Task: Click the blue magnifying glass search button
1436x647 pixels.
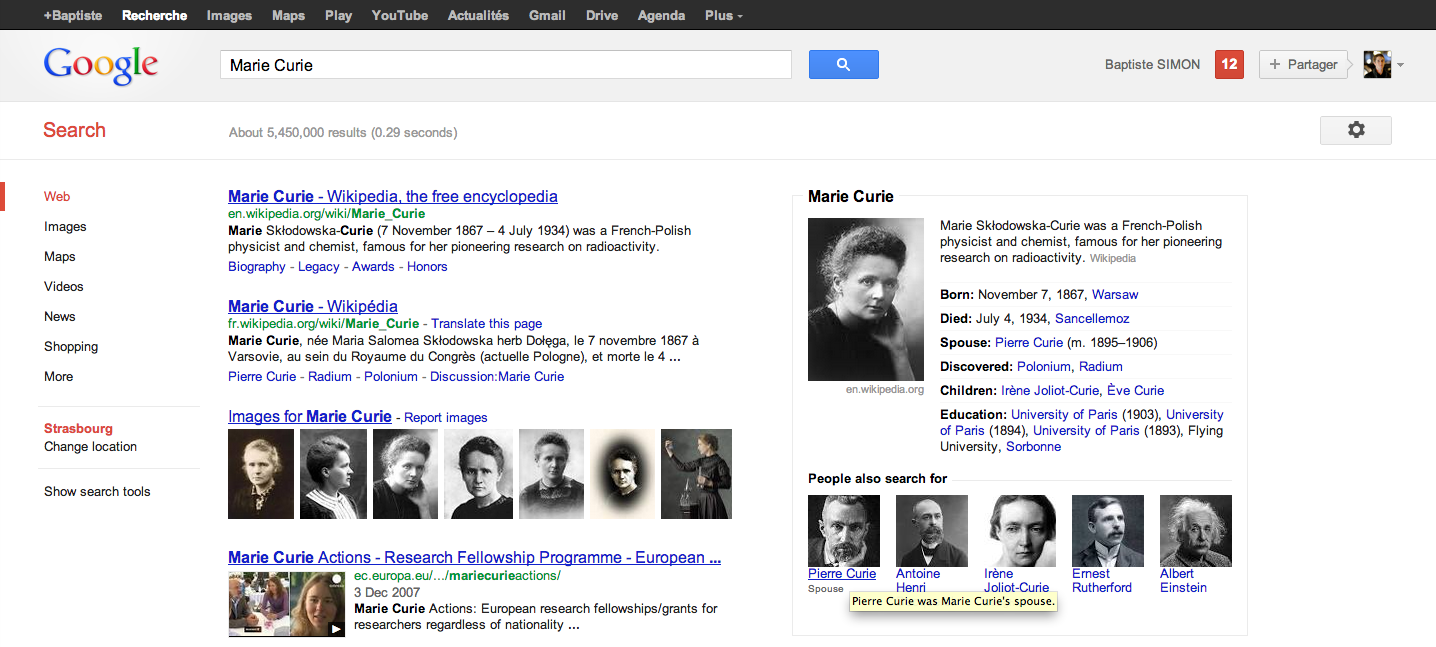Action: point(843,63)
